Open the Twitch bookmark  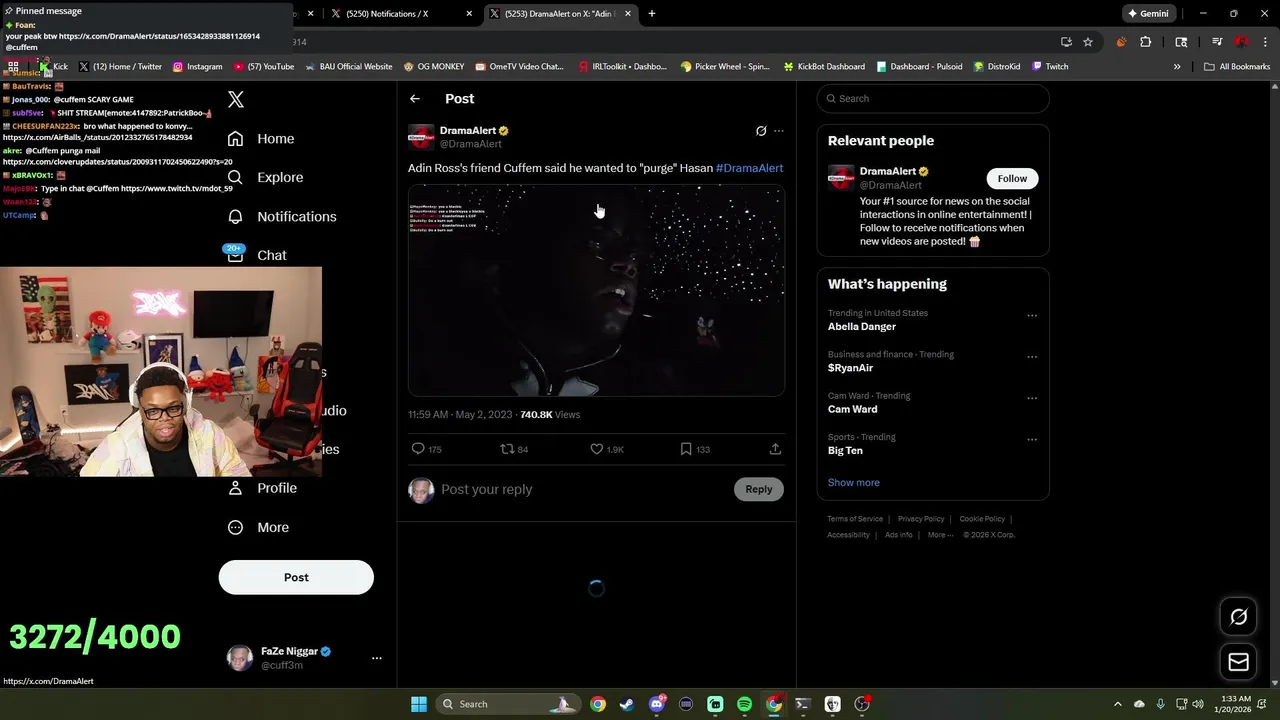click(1050, 66)
